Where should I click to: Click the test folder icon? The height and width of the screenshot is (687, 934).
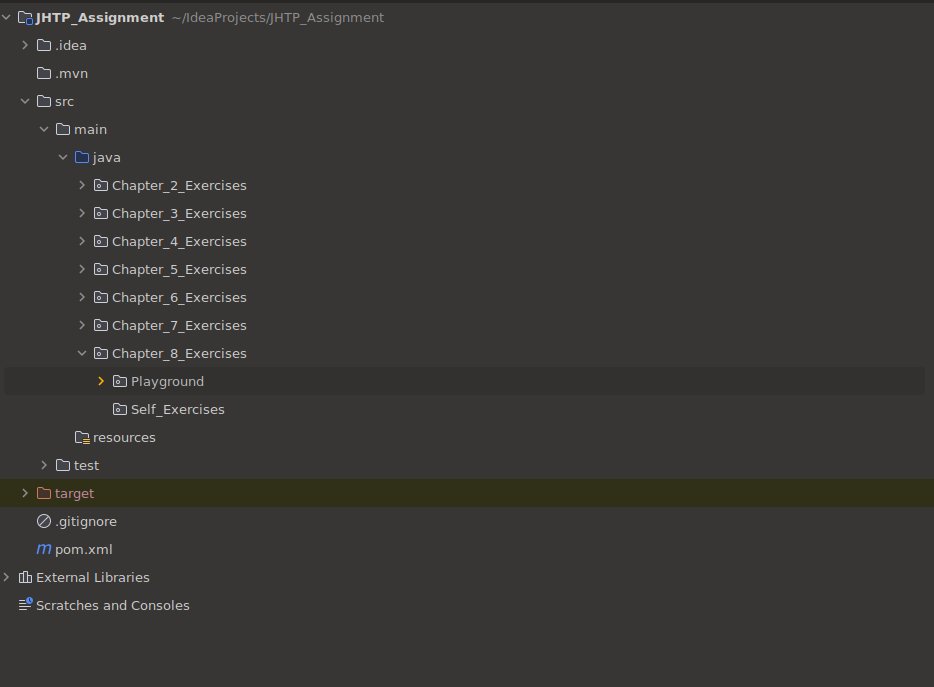63,465
